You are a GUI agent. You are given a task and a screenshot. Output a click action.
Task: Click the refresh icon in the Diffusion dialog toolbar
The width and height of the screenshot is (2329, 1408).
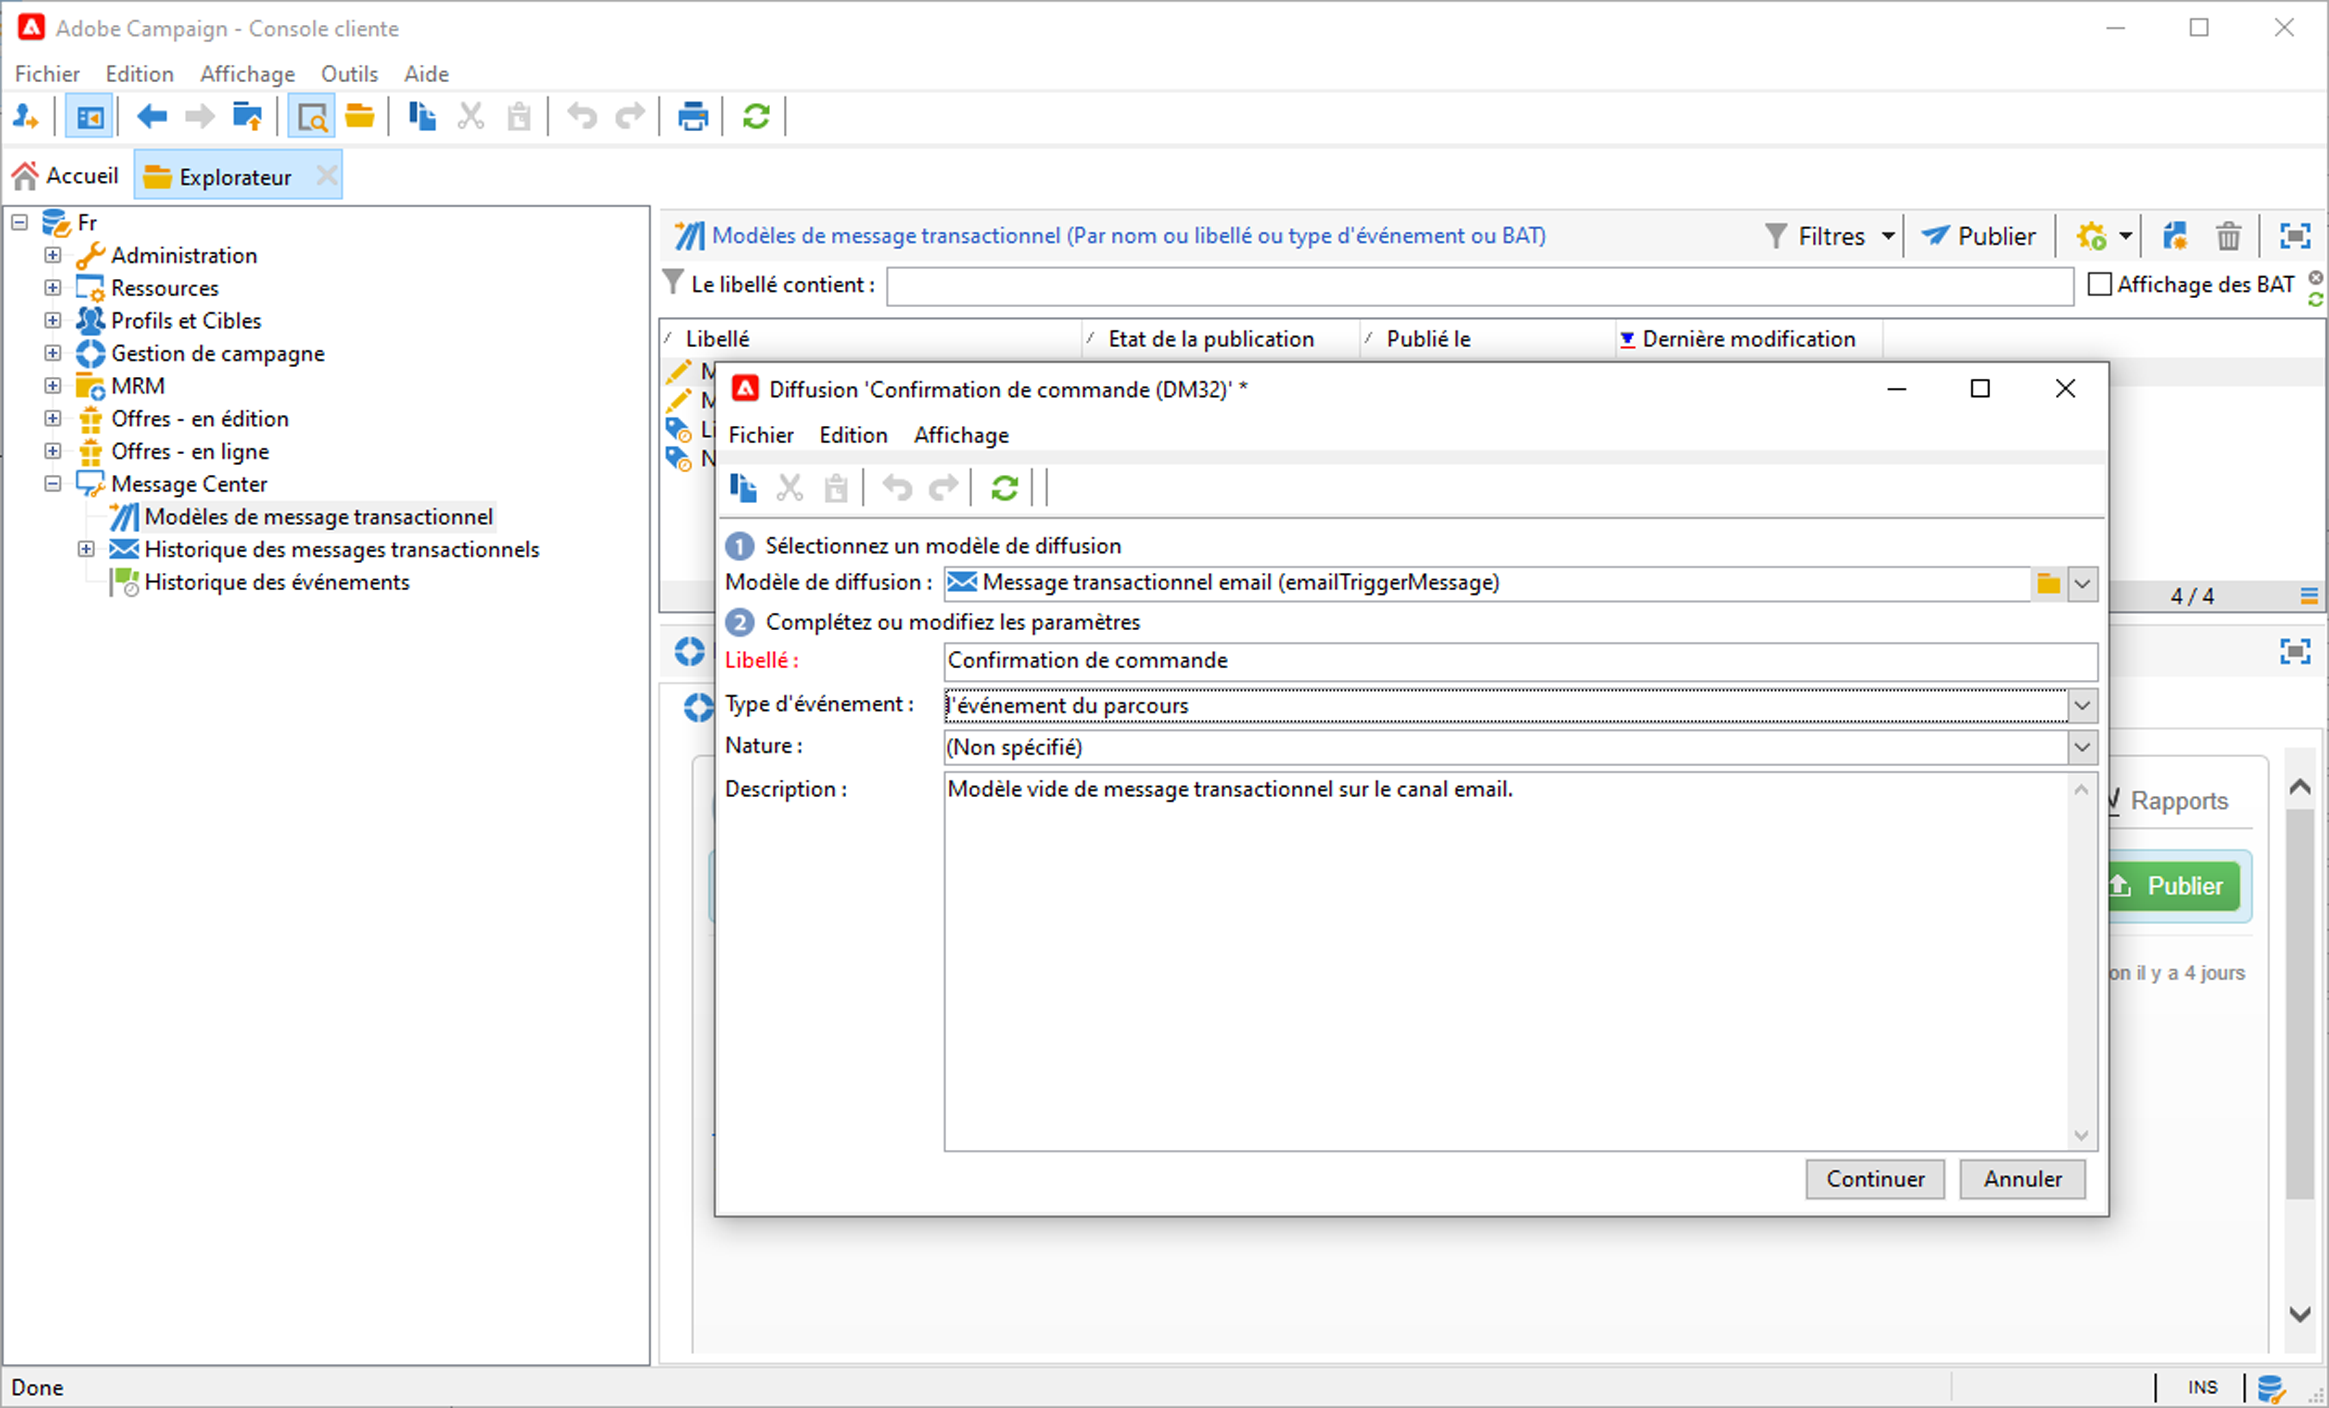pos(1004,488)
